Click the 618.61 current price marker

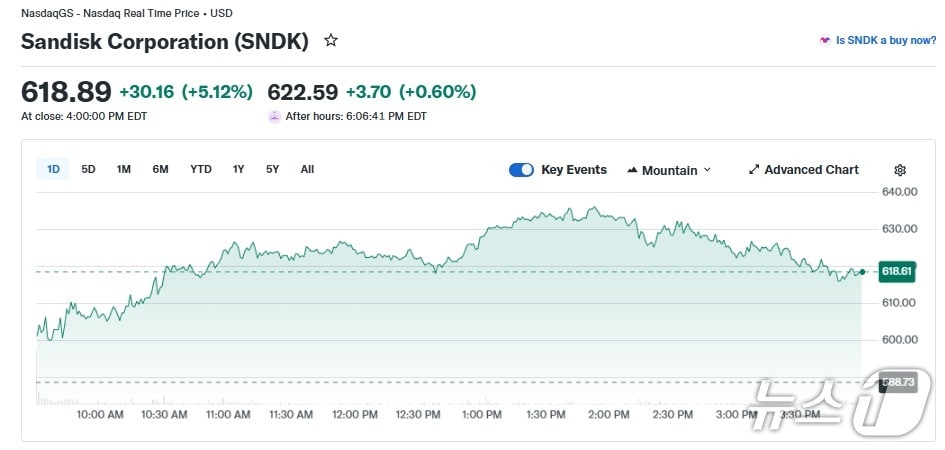pyautogui.click(x=897, y=271)
